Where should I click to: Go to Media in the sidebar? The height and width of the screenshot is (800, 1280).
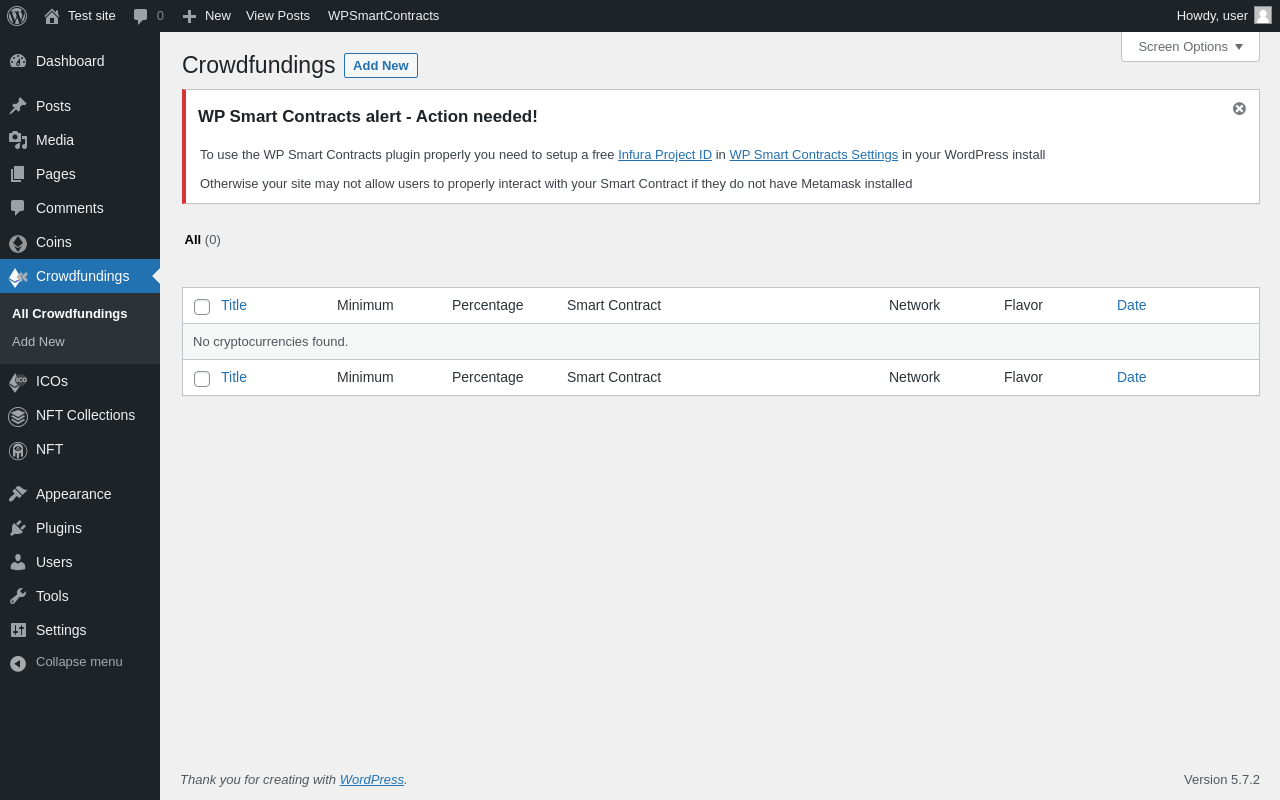pos(80,140)
